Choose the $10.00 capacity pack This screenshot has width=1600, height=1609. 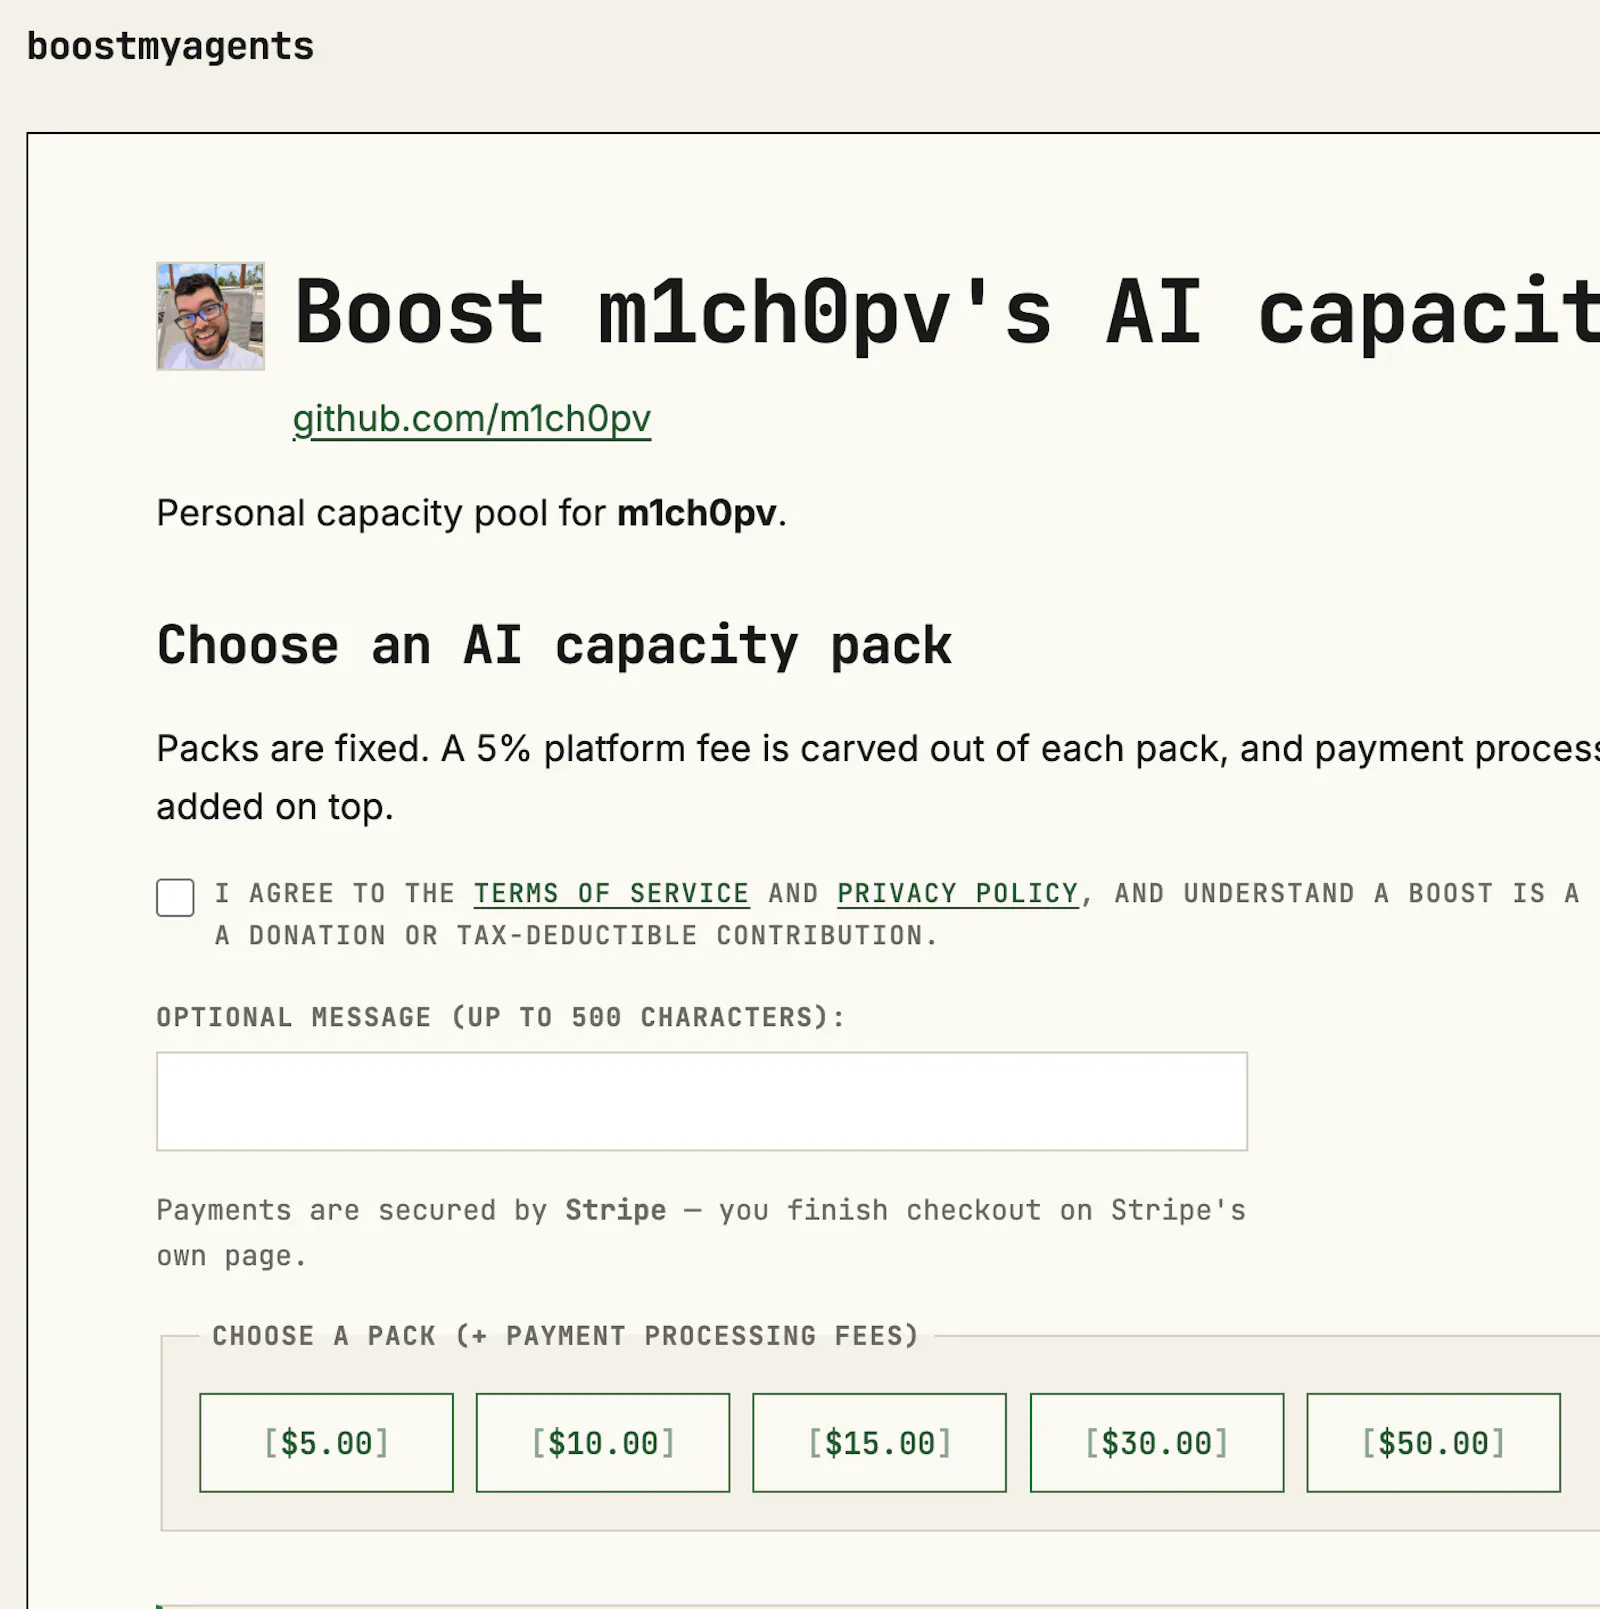pyautogui.click(x=603, y=1443)
